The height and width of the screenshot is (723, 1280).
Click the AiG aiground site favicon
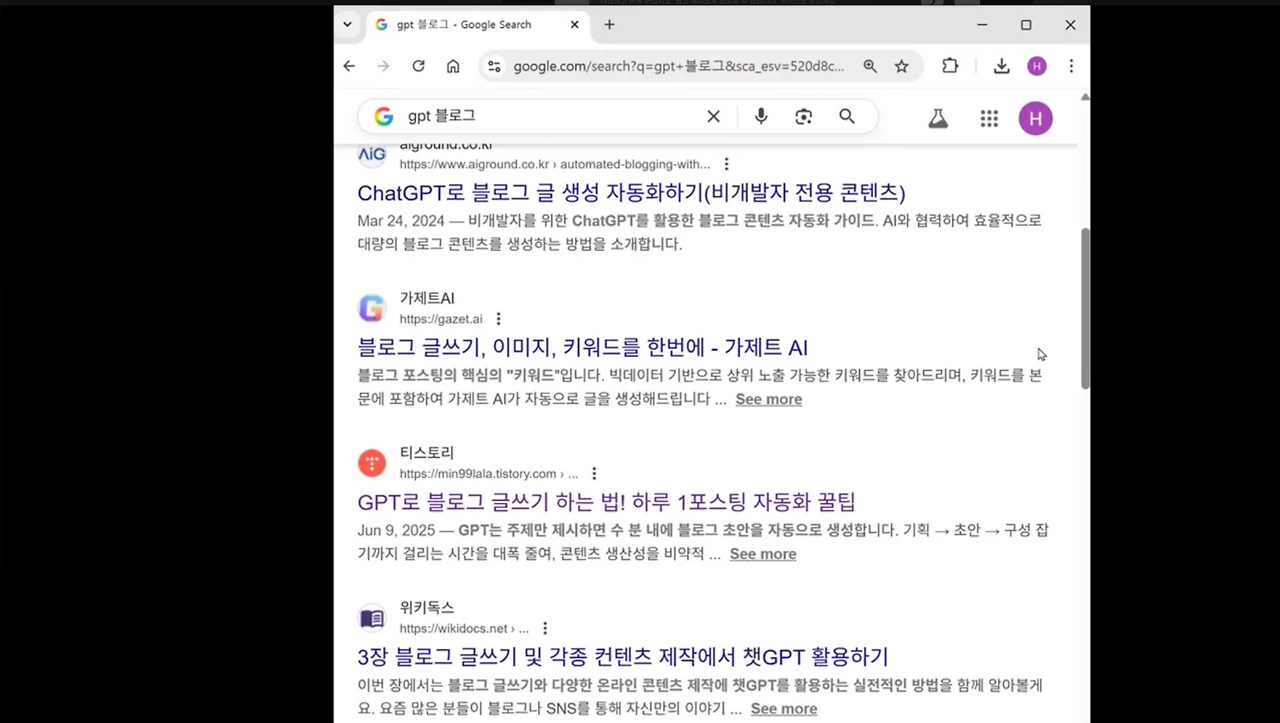(x=372, y=155)
